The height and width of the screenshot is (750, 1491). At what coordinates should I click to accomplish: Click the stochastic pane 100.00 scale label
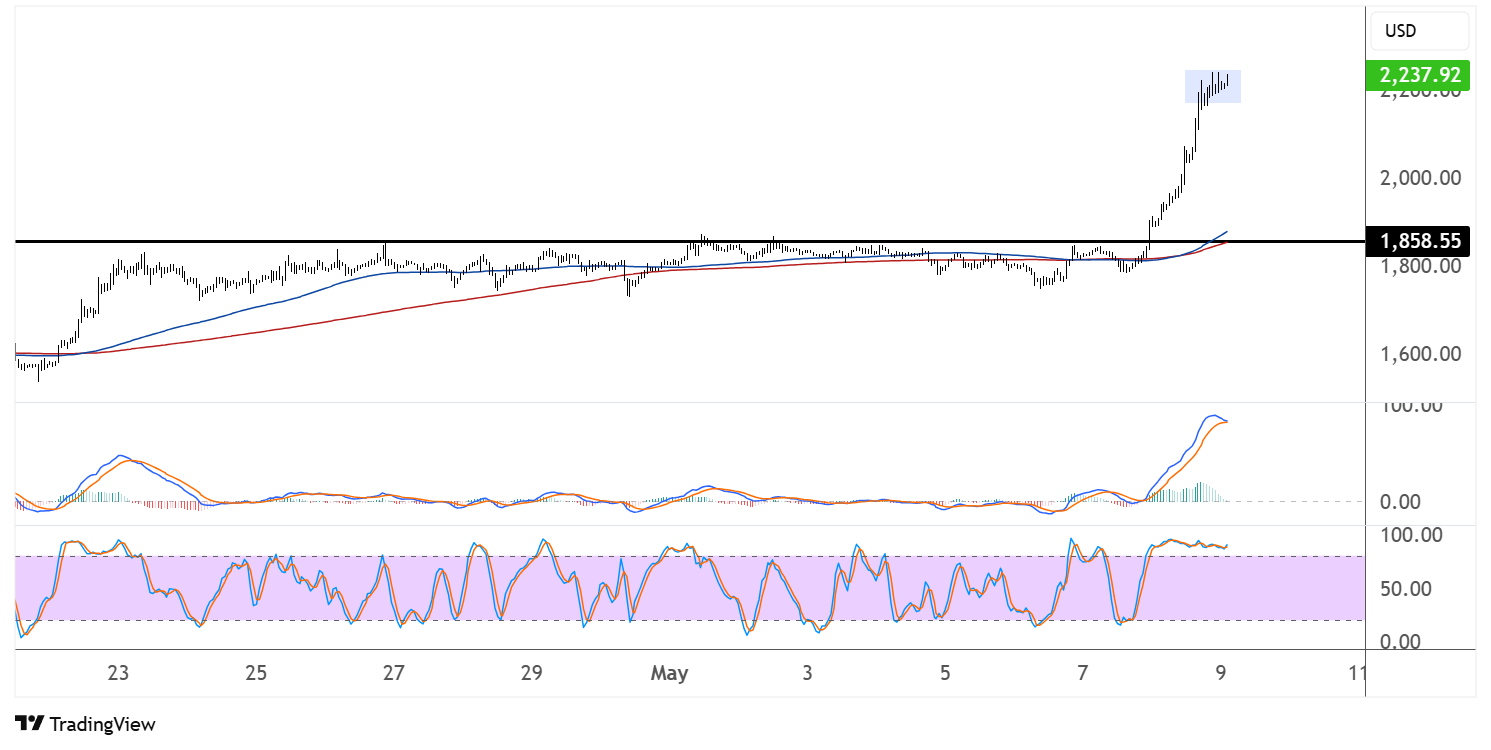[1411, 535]
